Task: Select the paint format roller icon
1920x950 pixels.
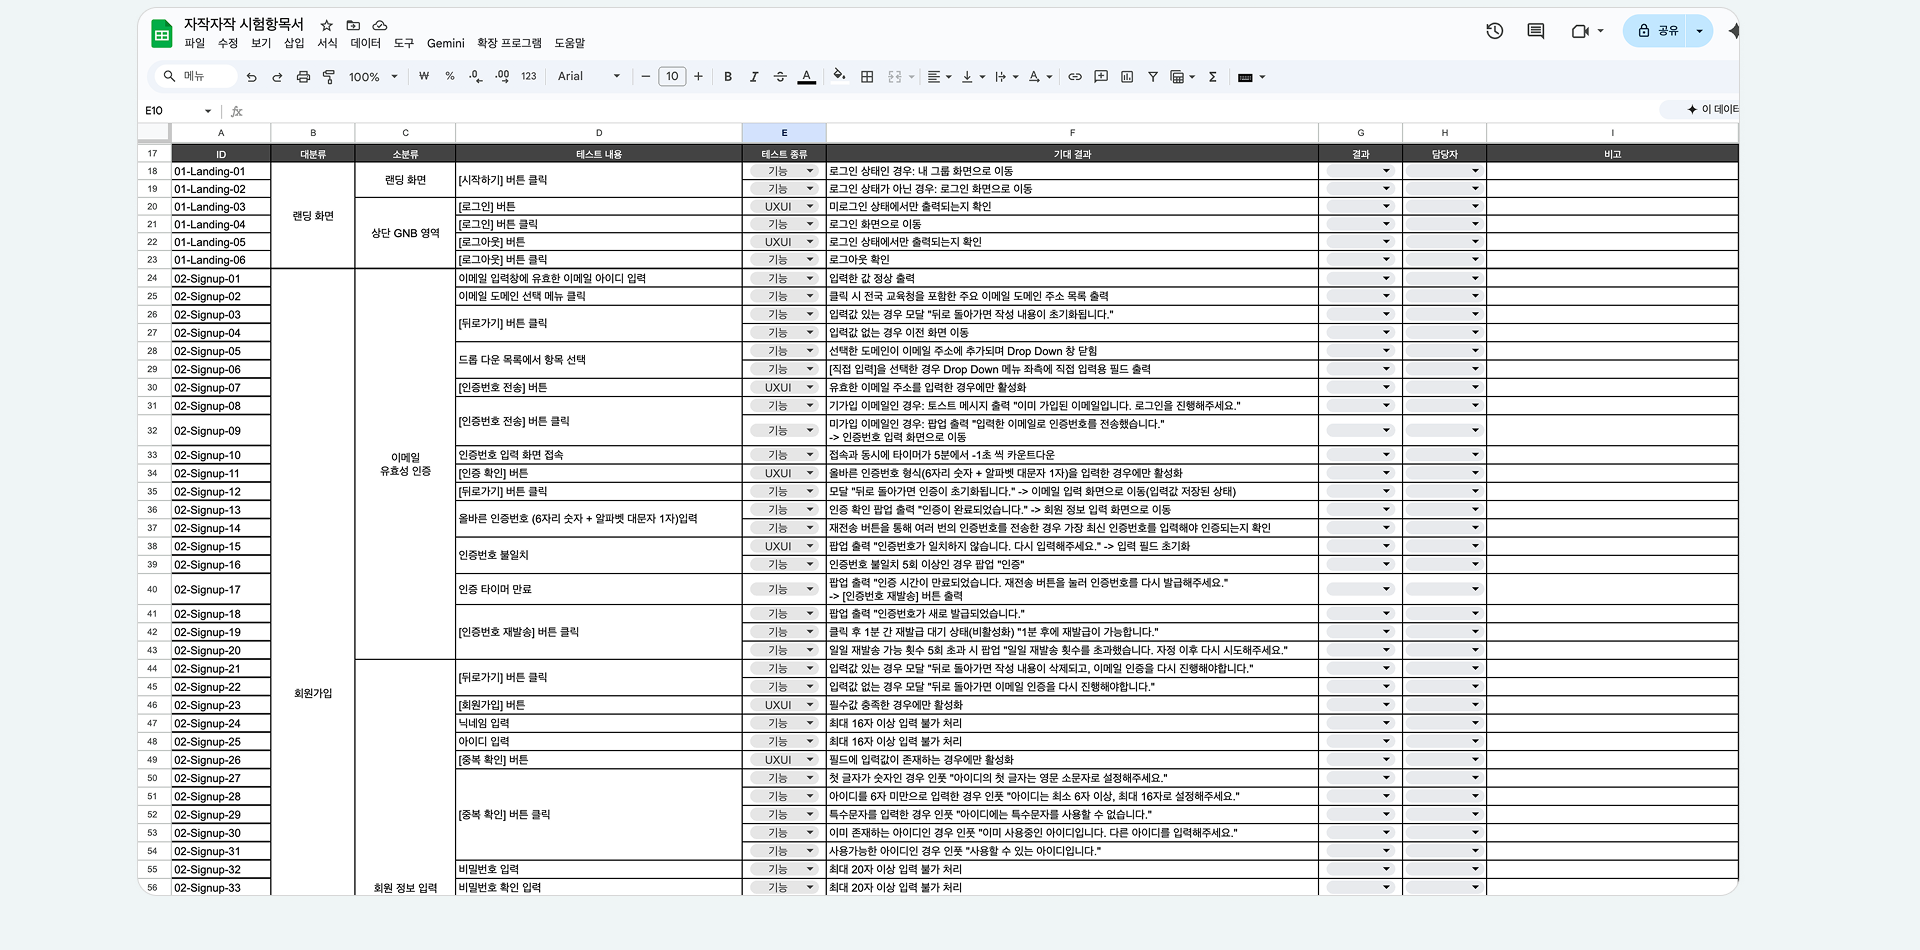Action: (329, 77)
